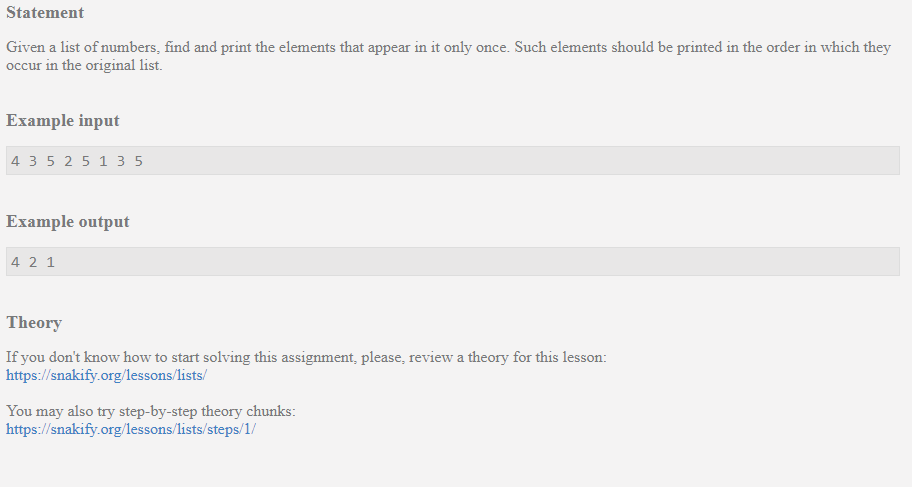Click the Example input heading
Viewport: 912px width, 487px height.
tap(63, 121)
